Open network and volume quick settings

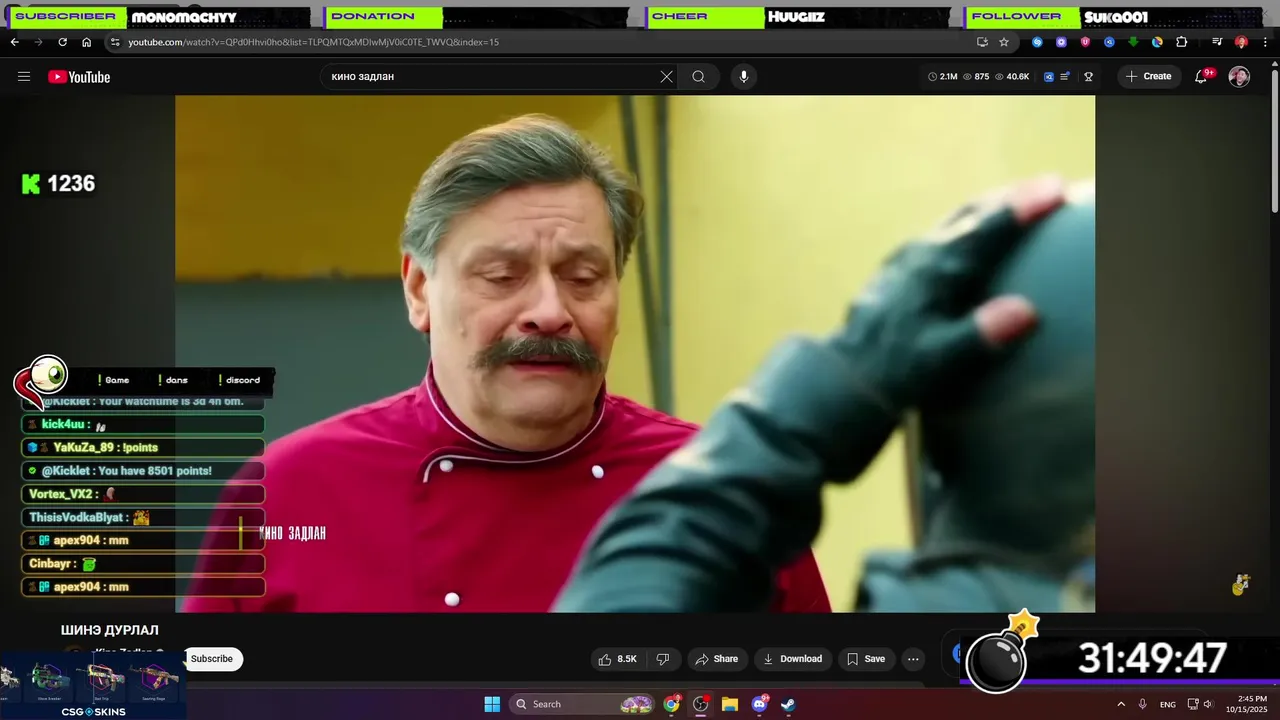point(1202,704)
